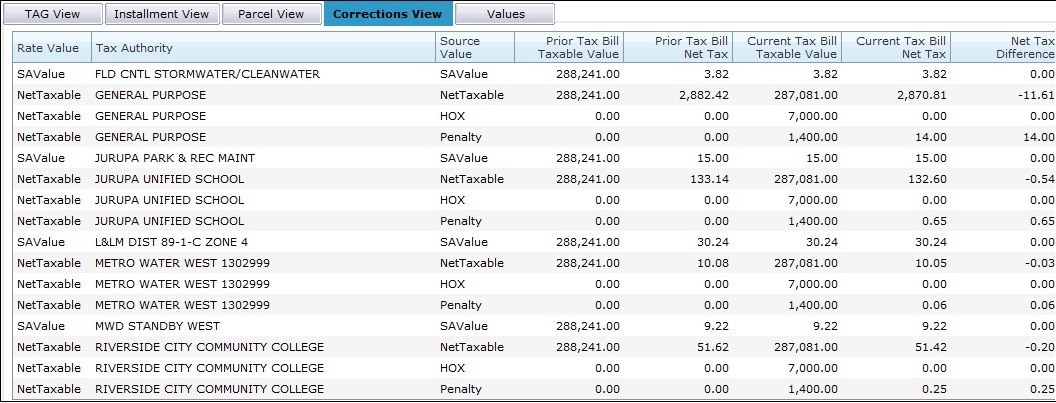
Task: Click 51.42 current net tax value
Action: point(931,347)
